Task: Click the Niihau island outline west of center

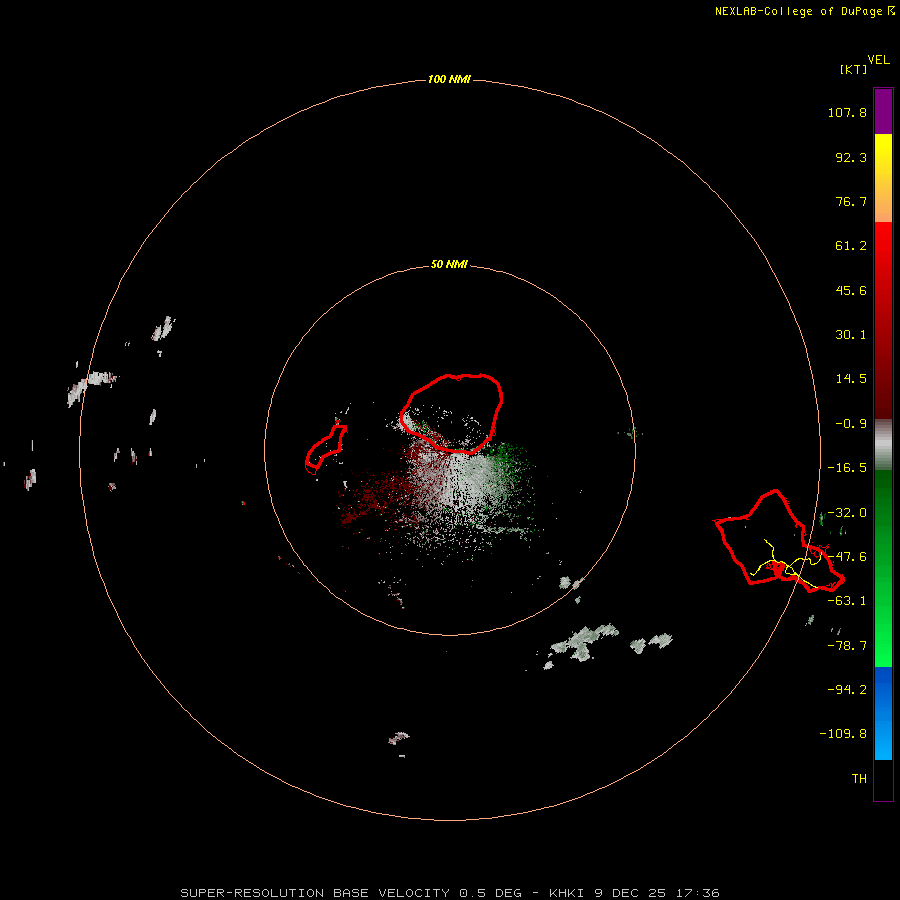Action: pyautogui.click(x=326, y=448)
